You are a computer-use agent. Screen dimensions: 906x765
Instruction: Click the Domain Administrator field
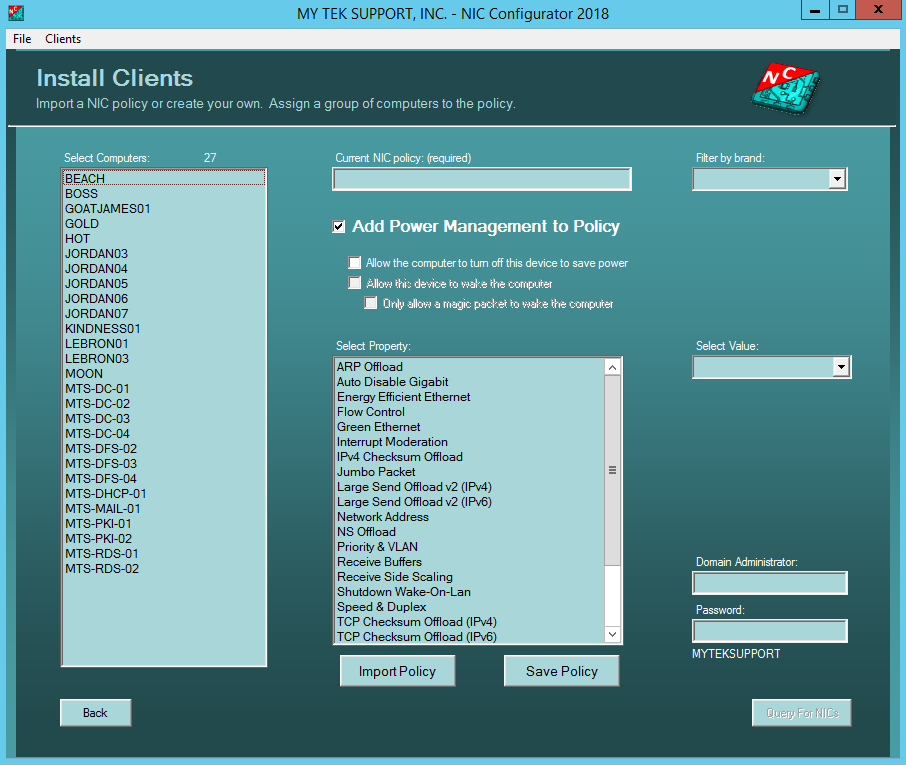[x=769, y=582]
